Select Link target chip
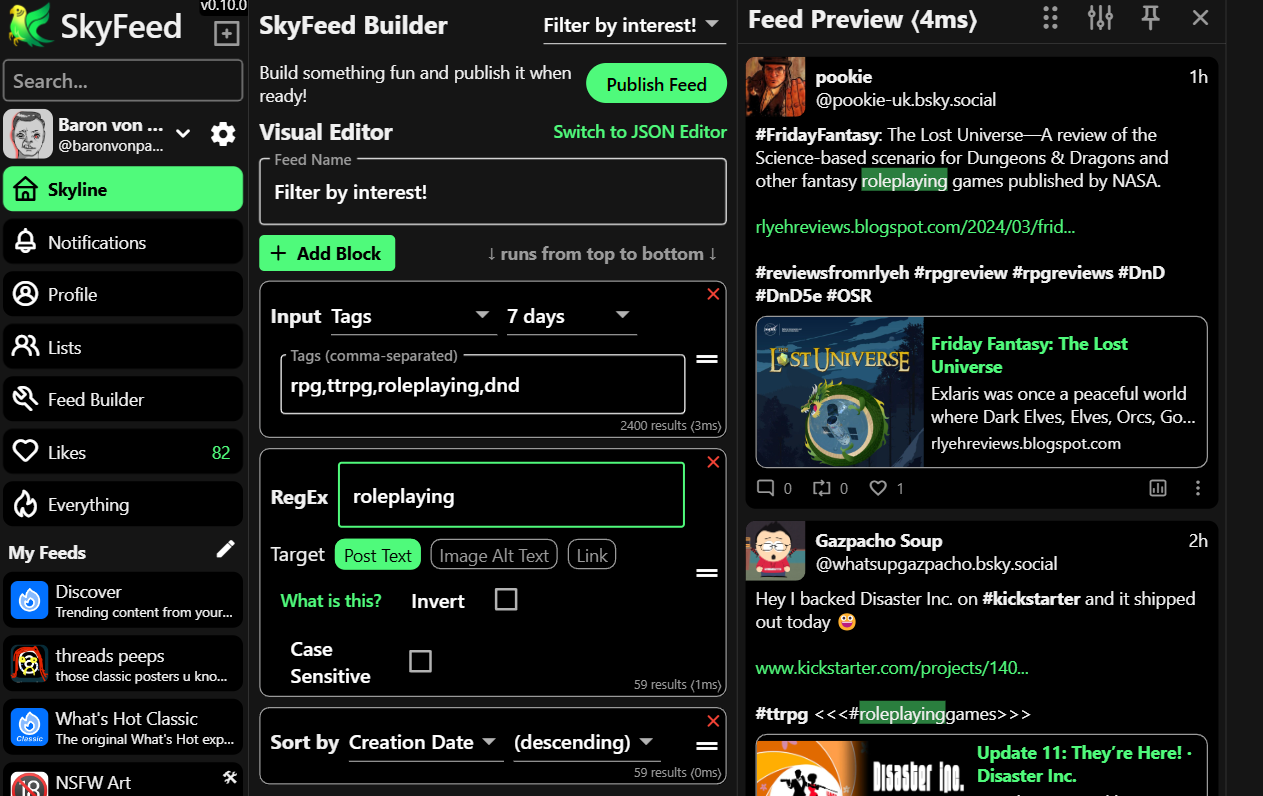 (x=592, y=555)
